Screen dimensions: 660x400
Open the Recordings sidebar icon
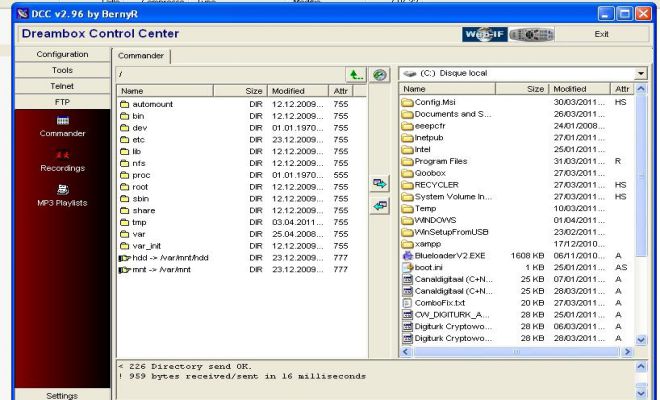[x=63, y=155]
